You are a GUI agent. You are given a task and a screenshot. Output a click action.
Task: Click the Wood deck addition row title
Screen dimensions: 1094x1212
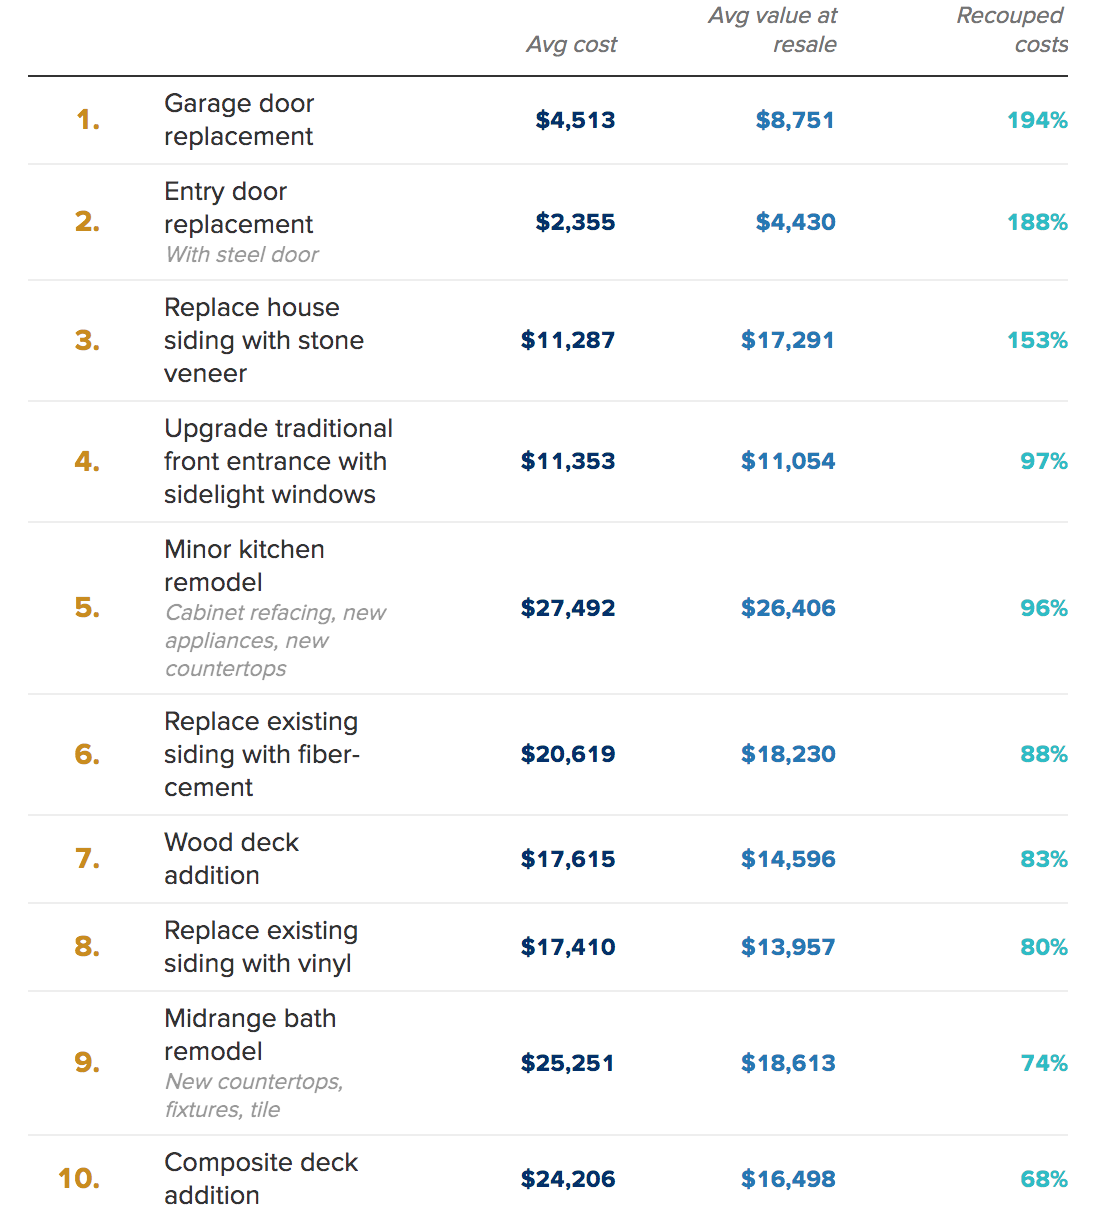point(231,858)
